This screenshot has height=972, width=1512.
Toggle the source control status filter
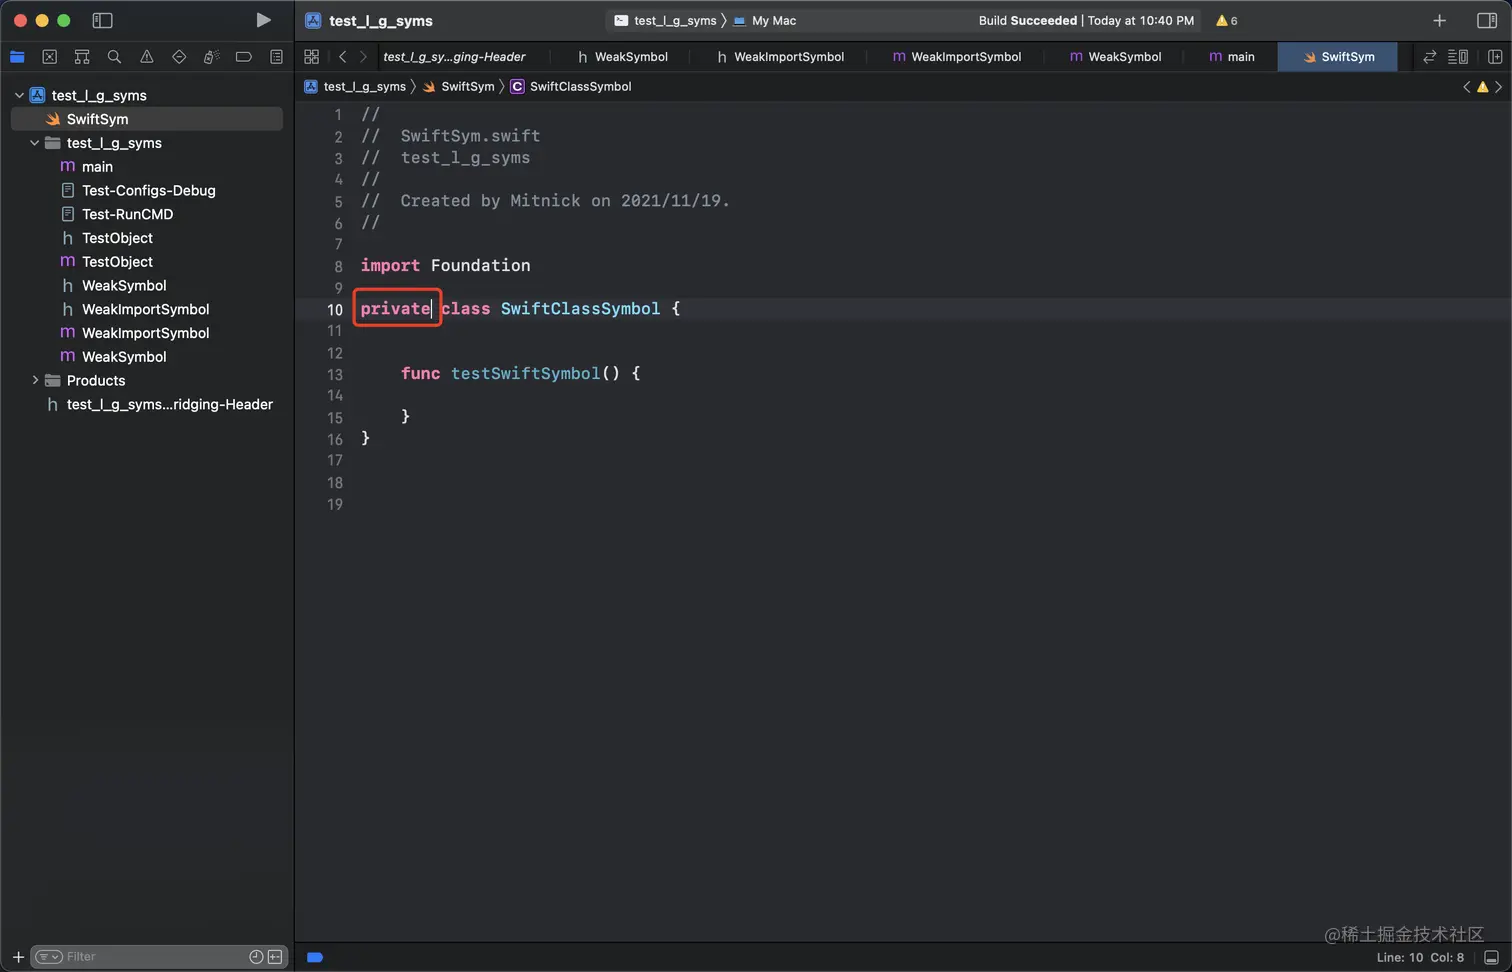tap(275, 957)
